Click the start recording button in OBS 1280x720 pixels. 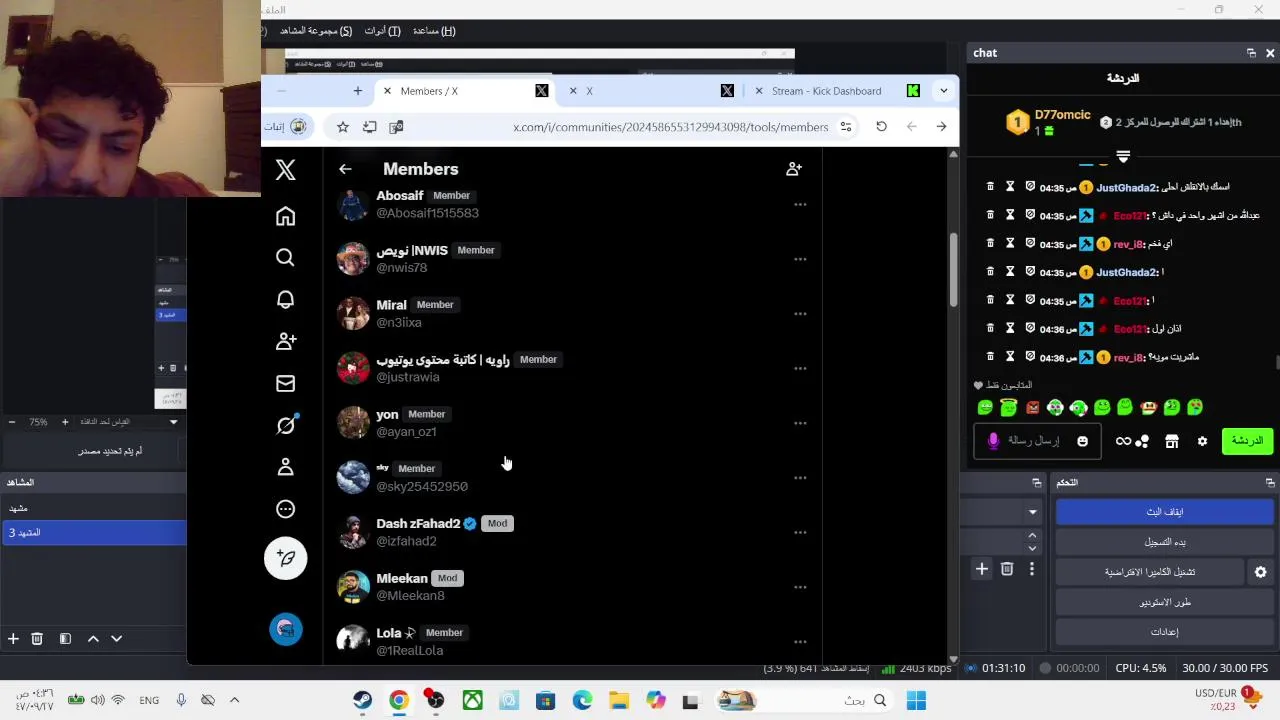pyautogui.click(x=1164, y=542)
